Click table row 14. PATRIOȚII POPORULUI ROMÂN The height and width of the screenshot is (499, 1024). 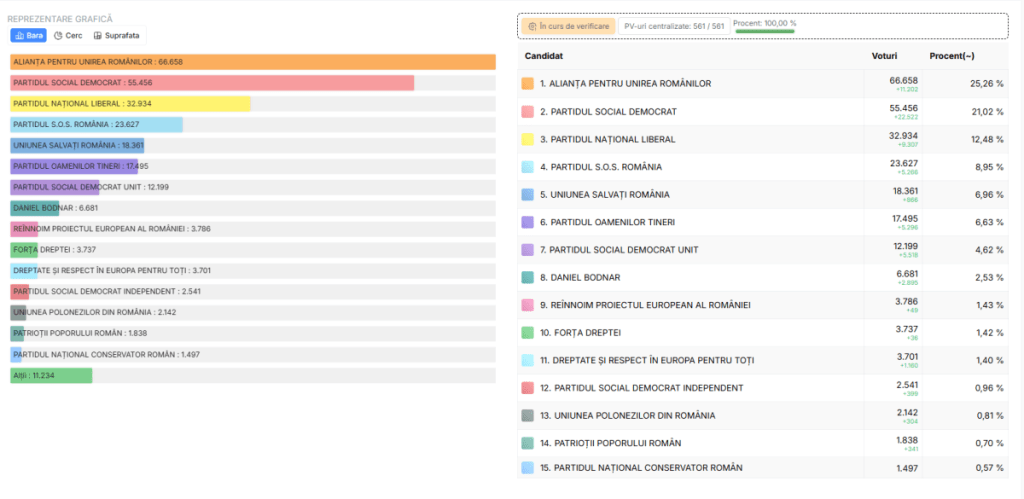point(763,443)
